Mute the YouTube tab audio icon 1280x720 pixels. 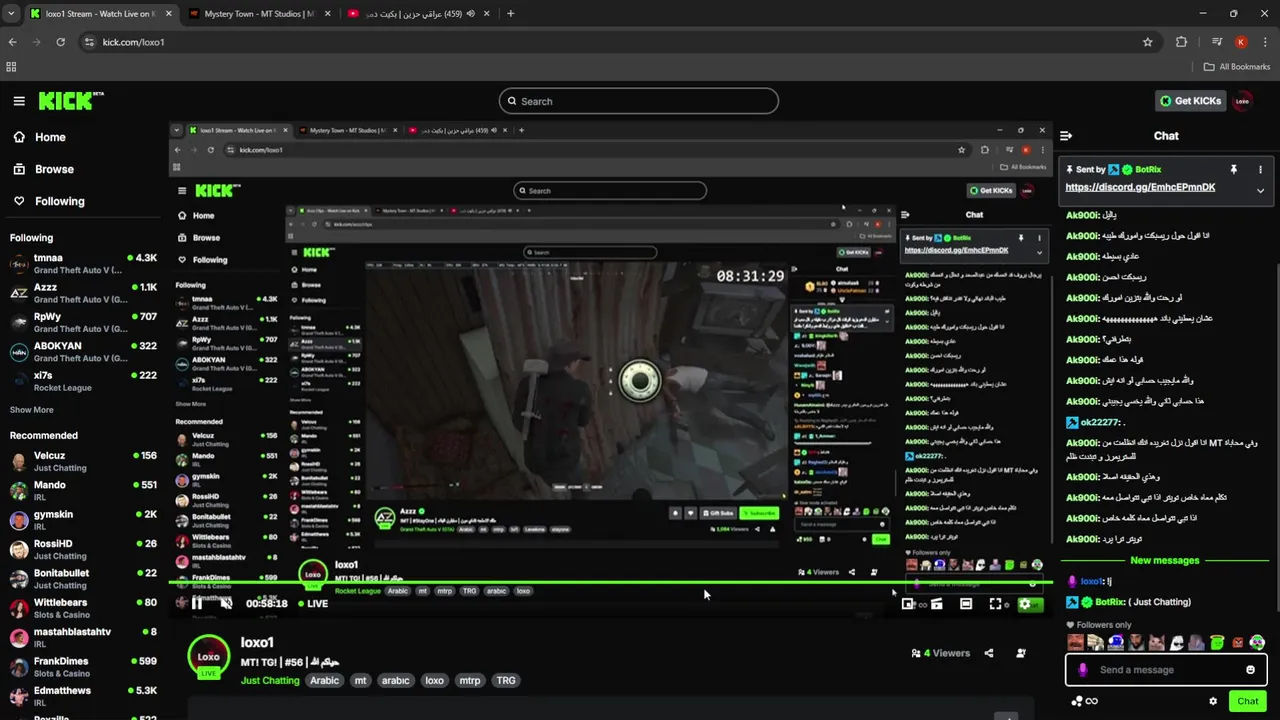point(469,14)
